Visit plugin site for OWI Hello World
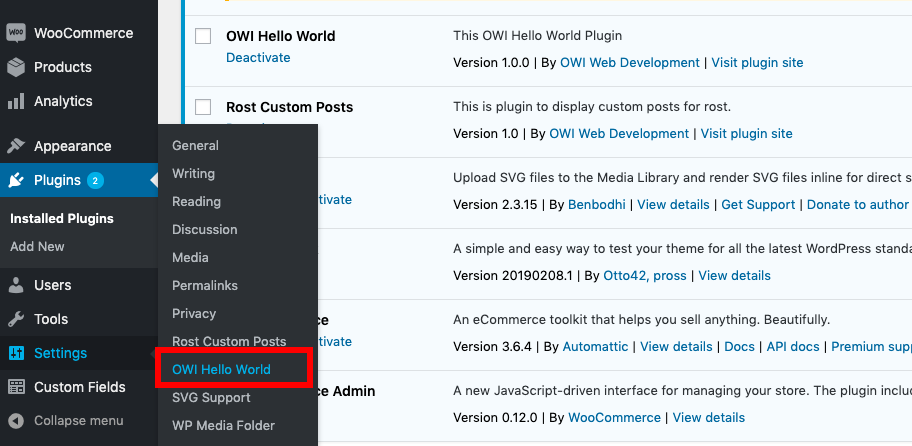The width and height of the screenshot is (912, 446). [757, 62]
